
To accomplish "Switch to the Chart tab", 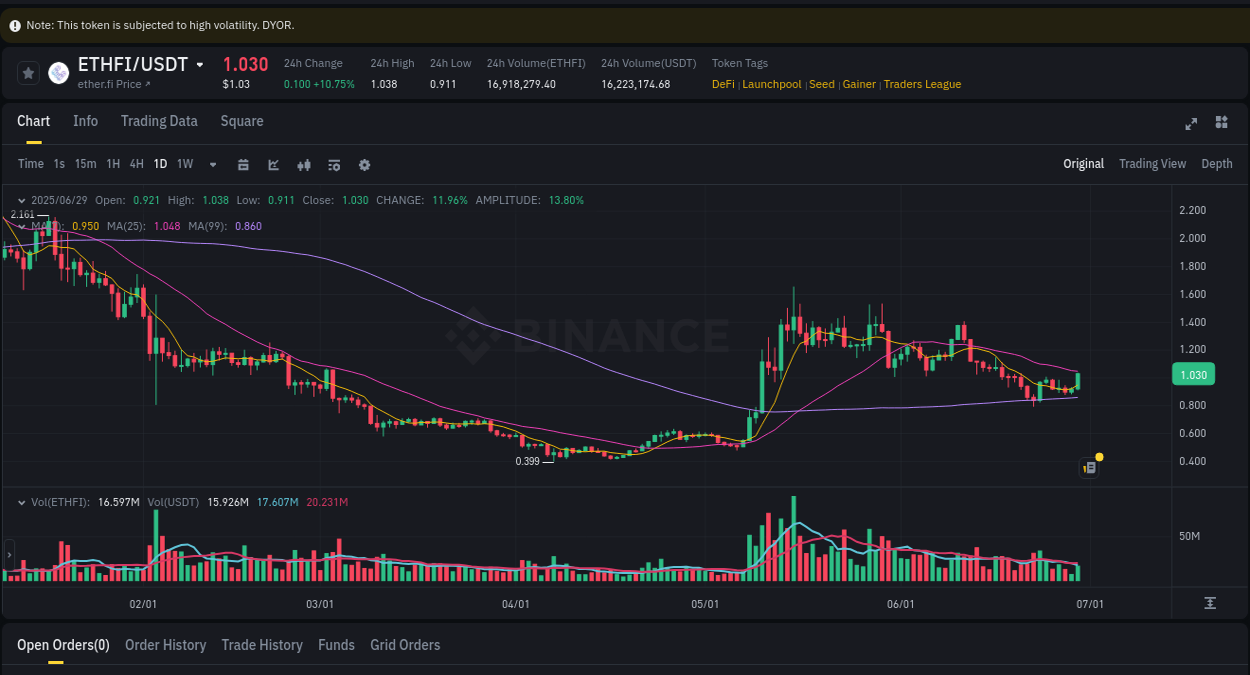I will [33, 121].
